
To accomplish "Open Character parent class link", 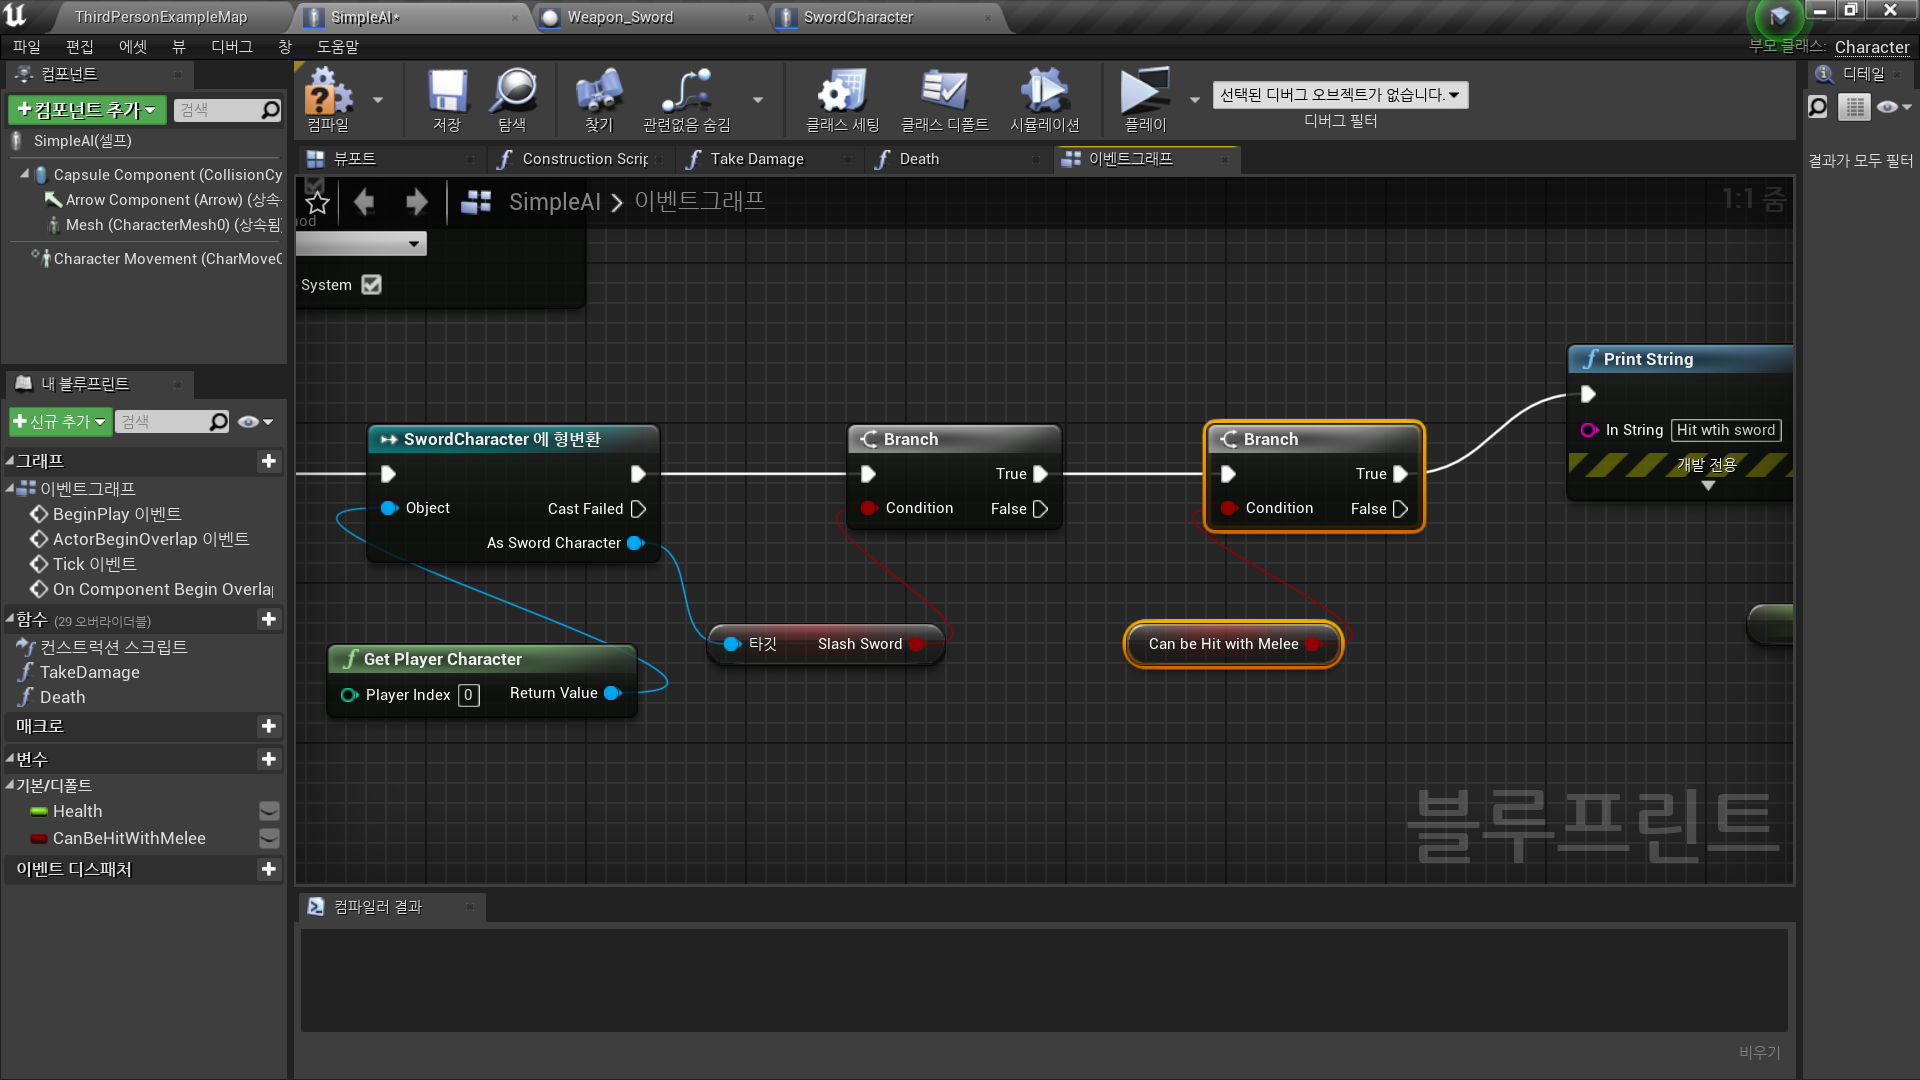I will click(1871, 47).
